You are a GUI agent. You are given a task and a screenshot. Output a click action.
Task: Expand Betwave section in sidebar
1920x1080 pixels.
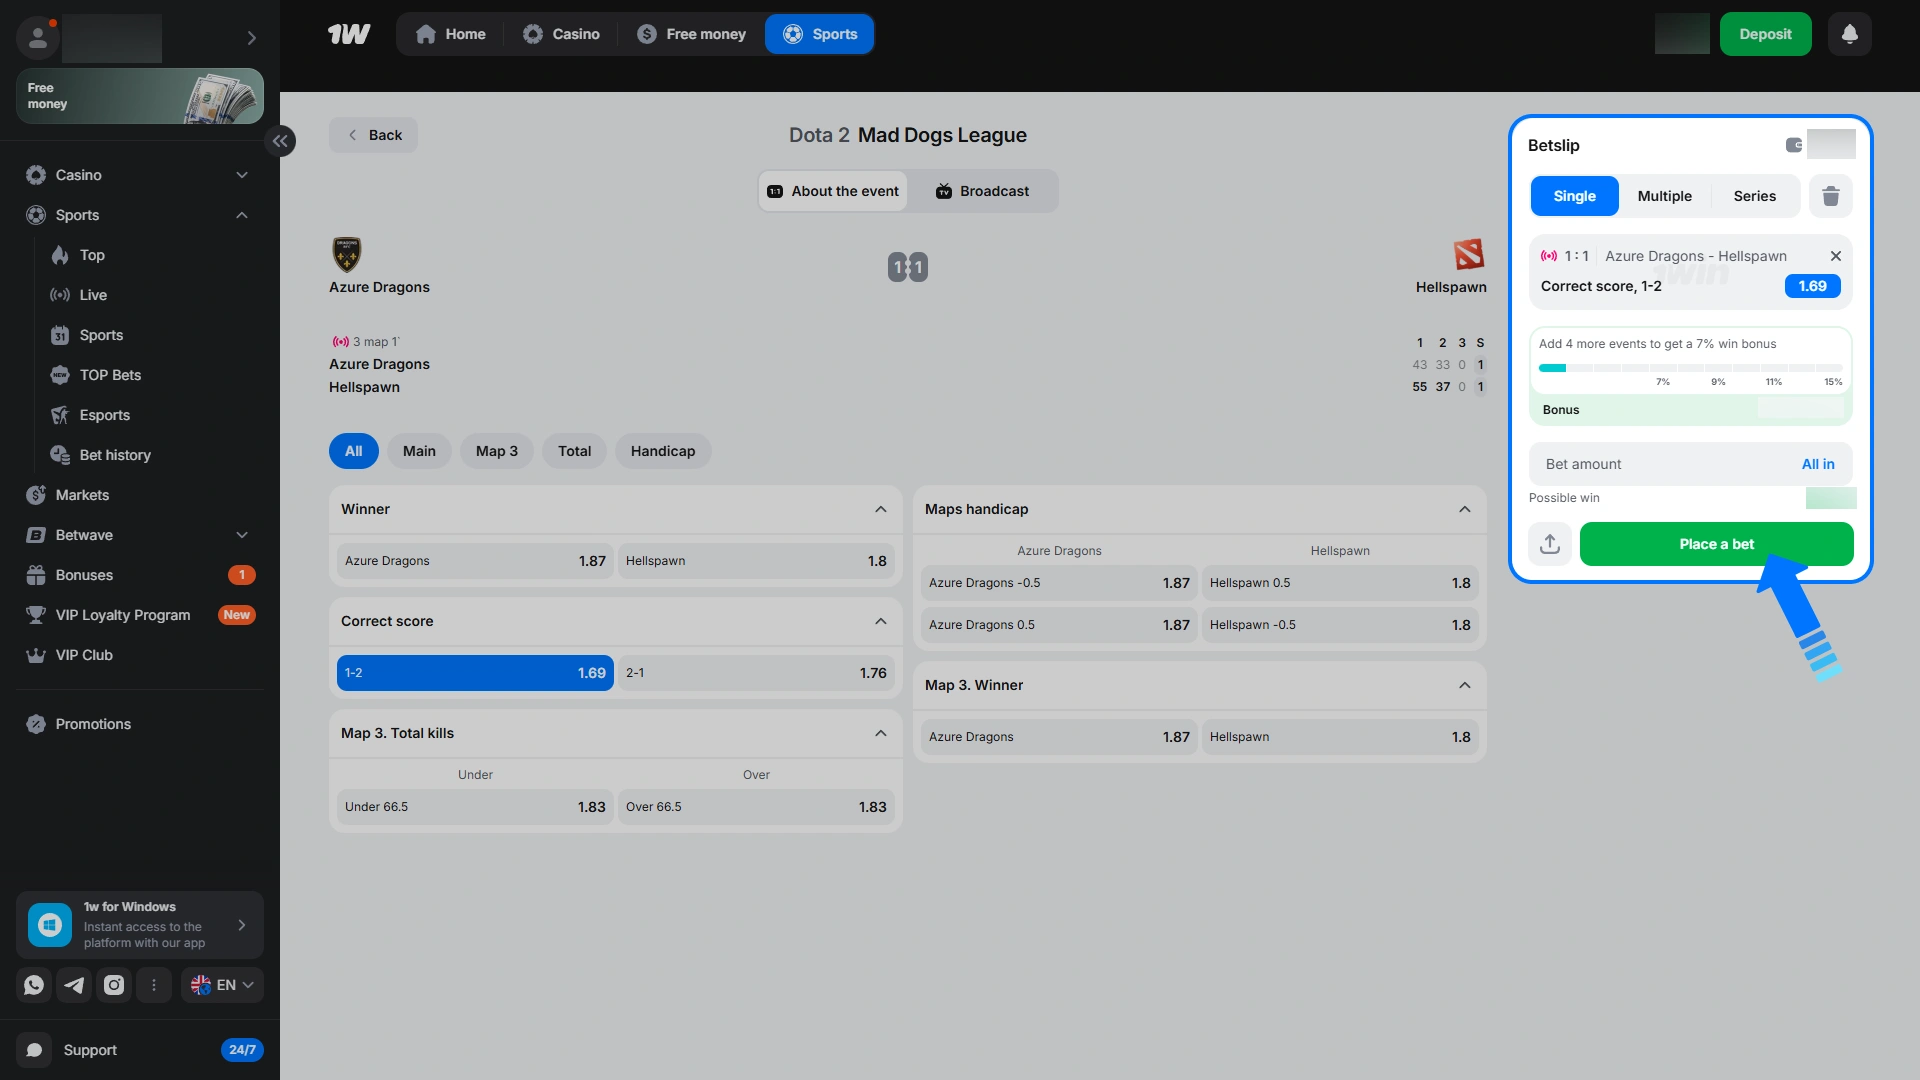[x=242, y=535]
